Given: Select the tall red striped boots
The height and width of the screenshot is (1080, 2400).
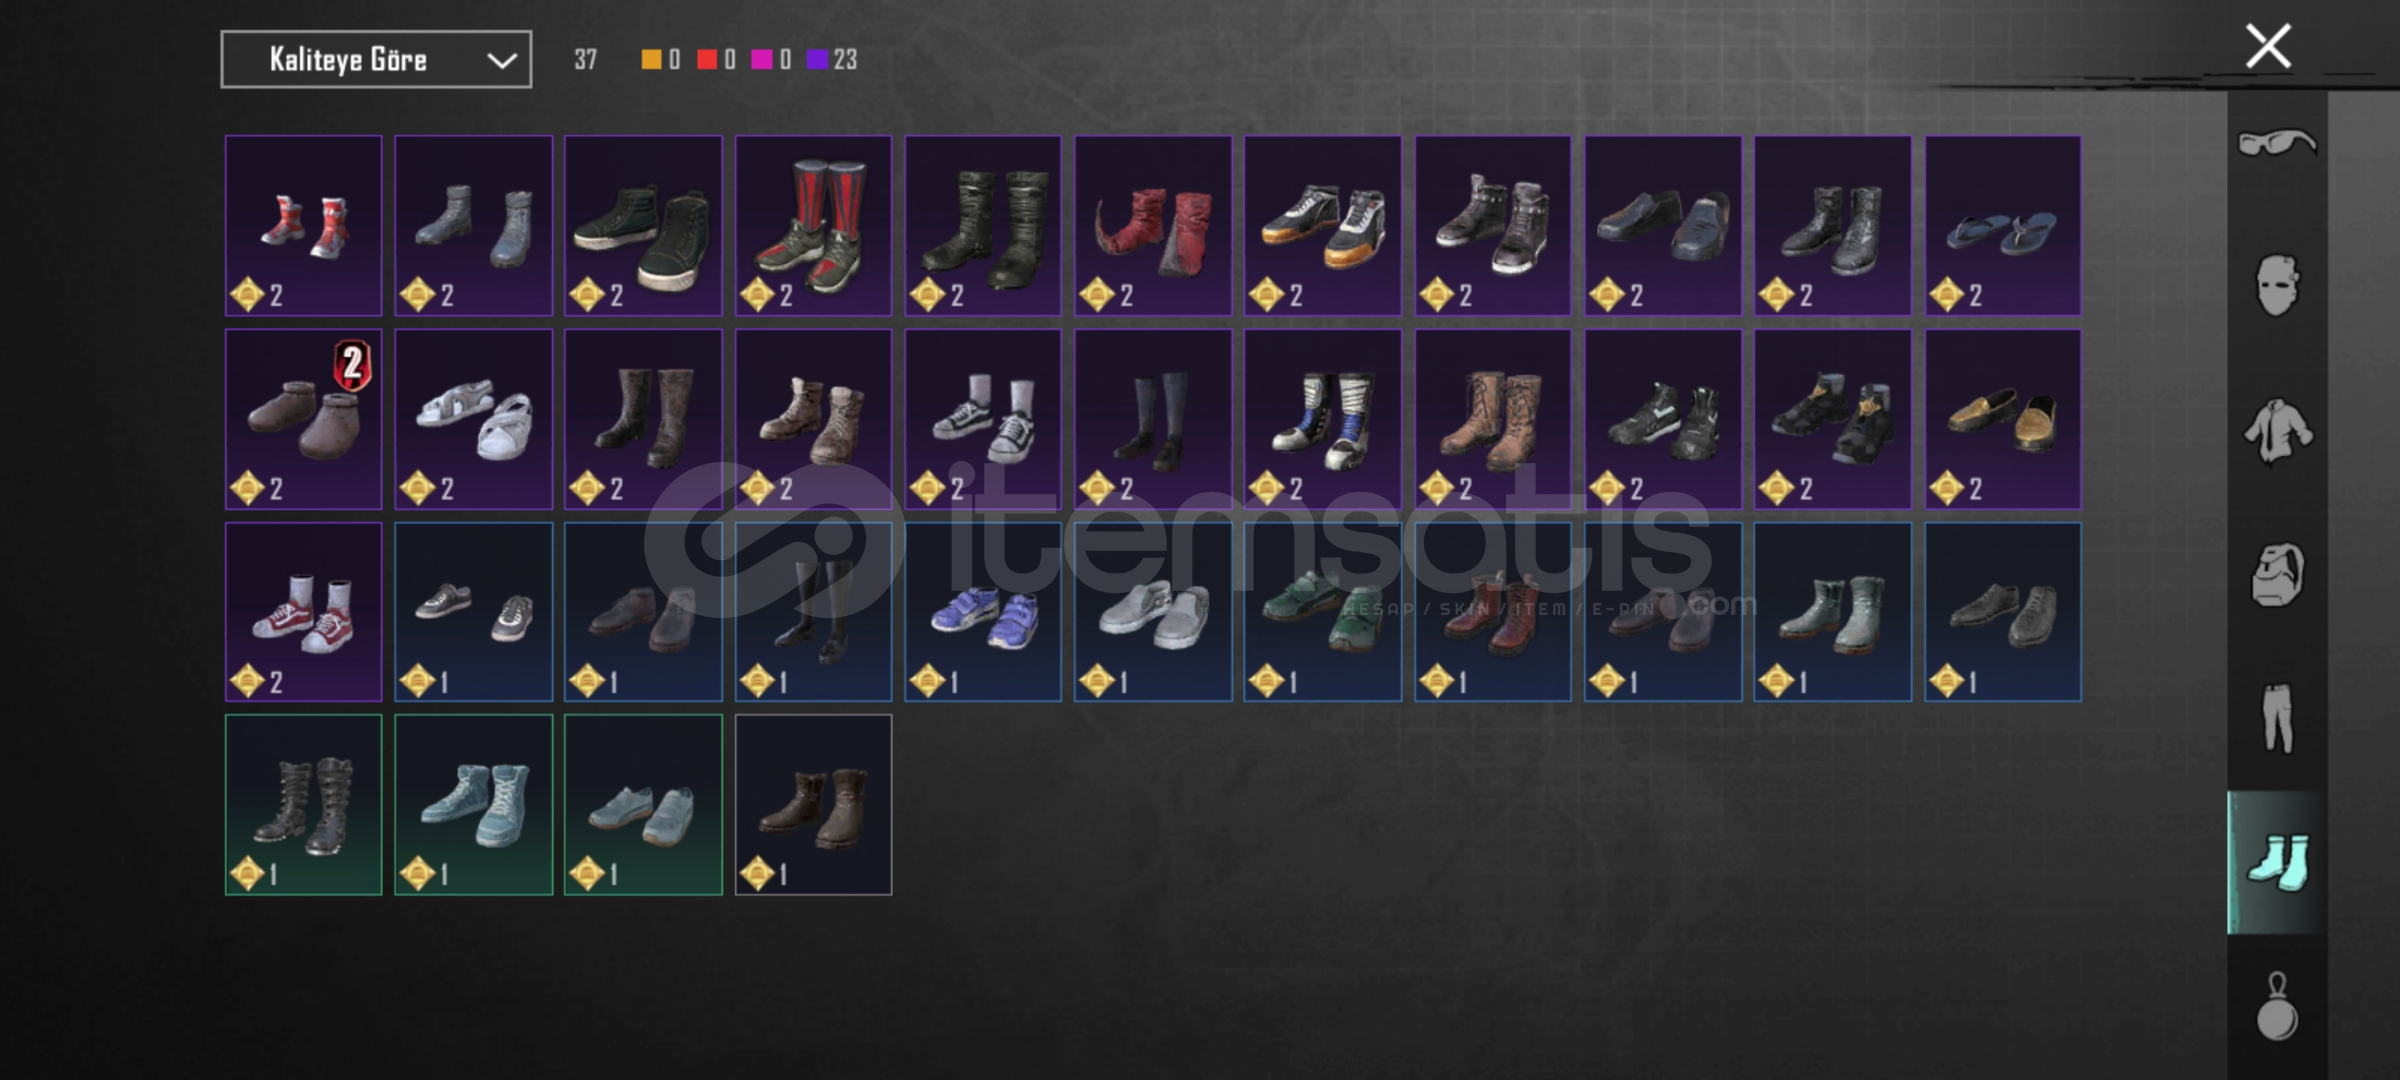Looking at the screenshot, I should [x=813, y=226].
